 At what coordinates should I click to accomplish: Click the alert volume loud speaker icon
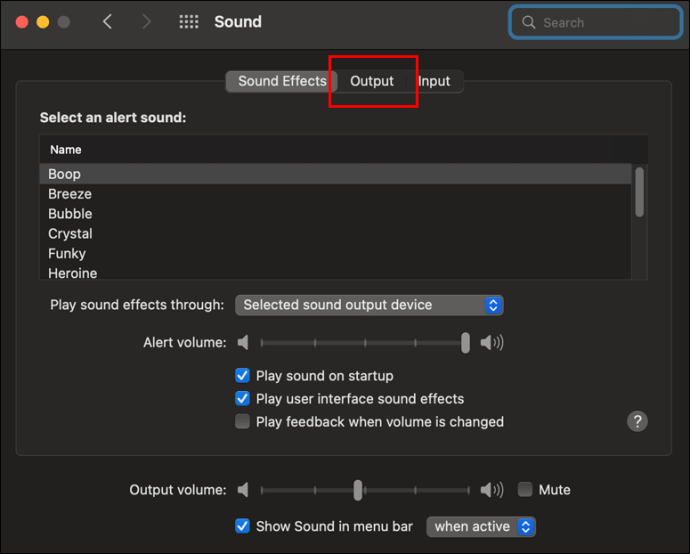point(492,343)
